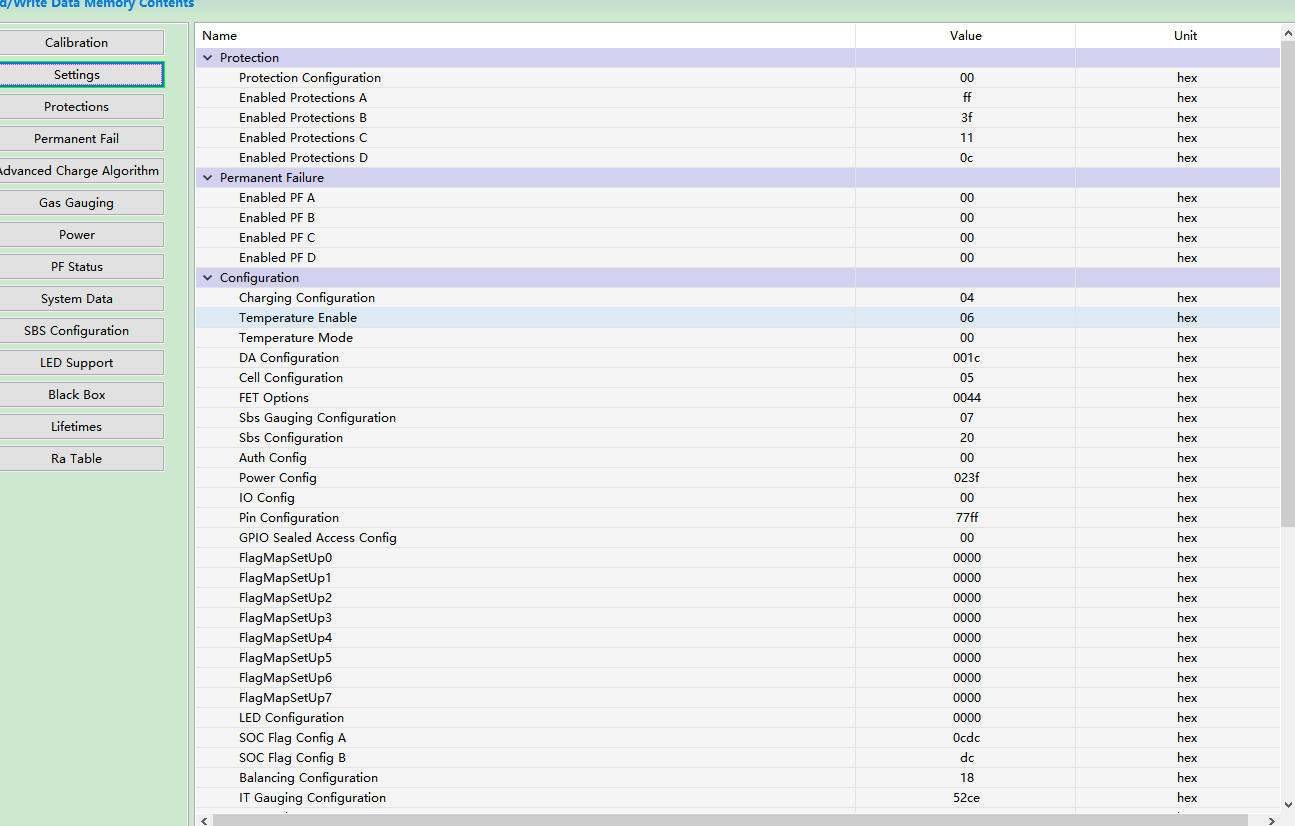Select the Enabled Protections C row

click(738, 138)
